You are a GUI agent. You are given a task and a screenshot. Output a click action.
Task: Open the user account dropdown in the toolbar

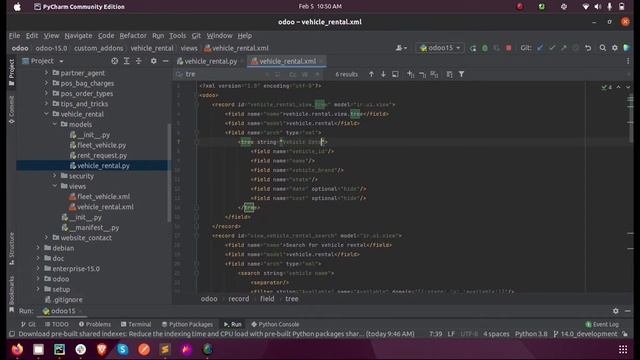coord(401,48)
